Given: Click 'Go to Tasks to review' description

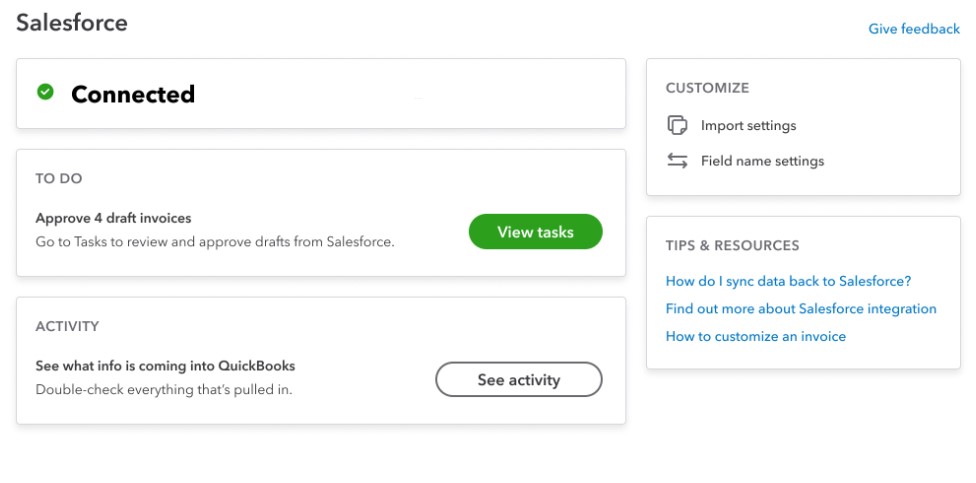Looking at the screenshot, I should tap(215, 242).
